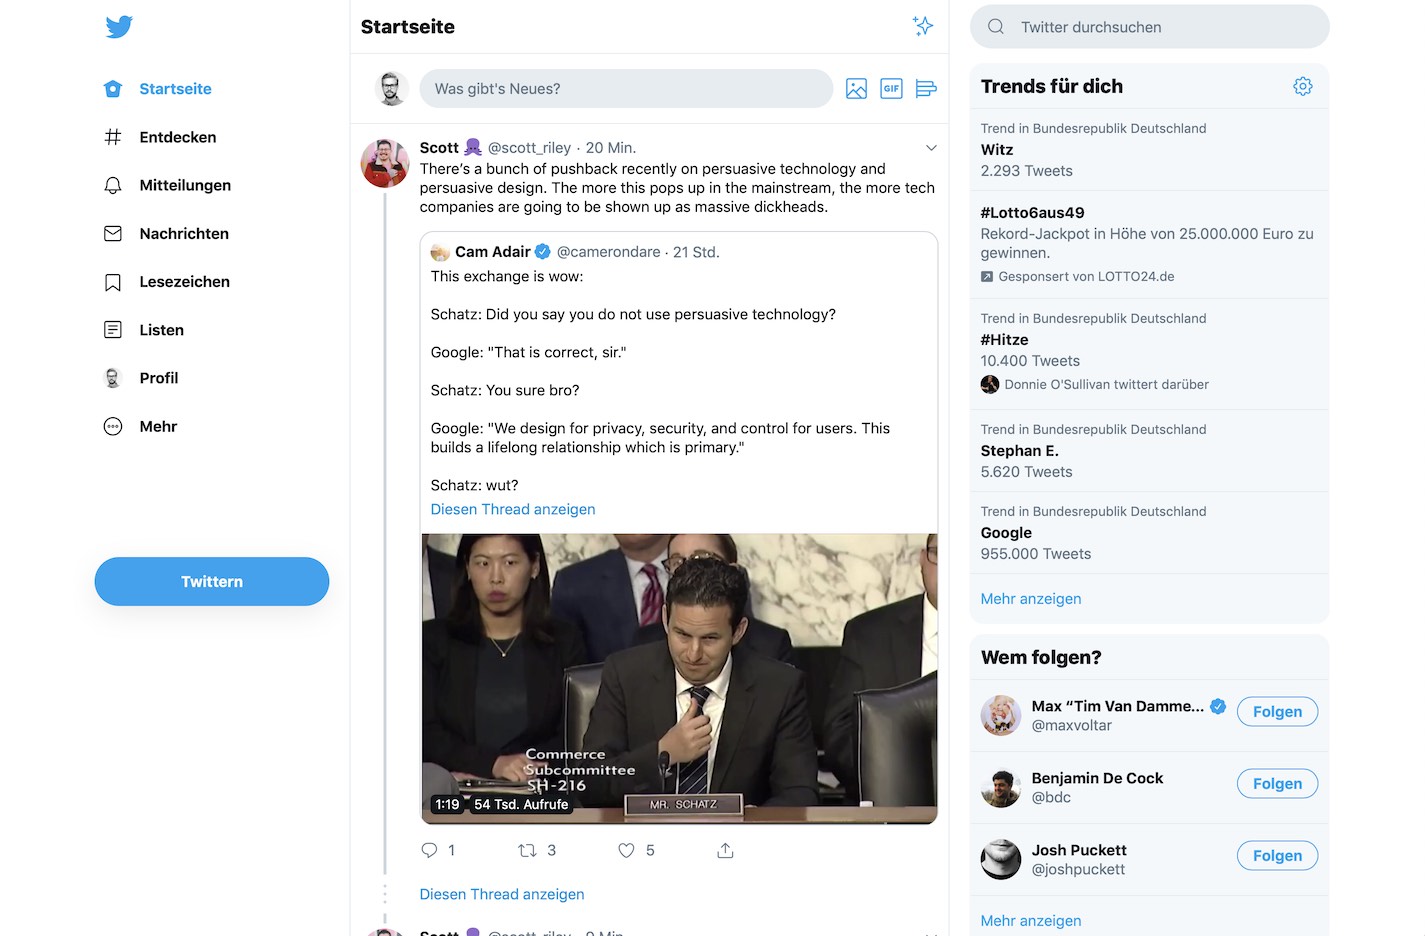The width and height of the screenshot is (1425, 936).
Task: Follow Max Tim Van Damme
Action: click(1277, 712)
